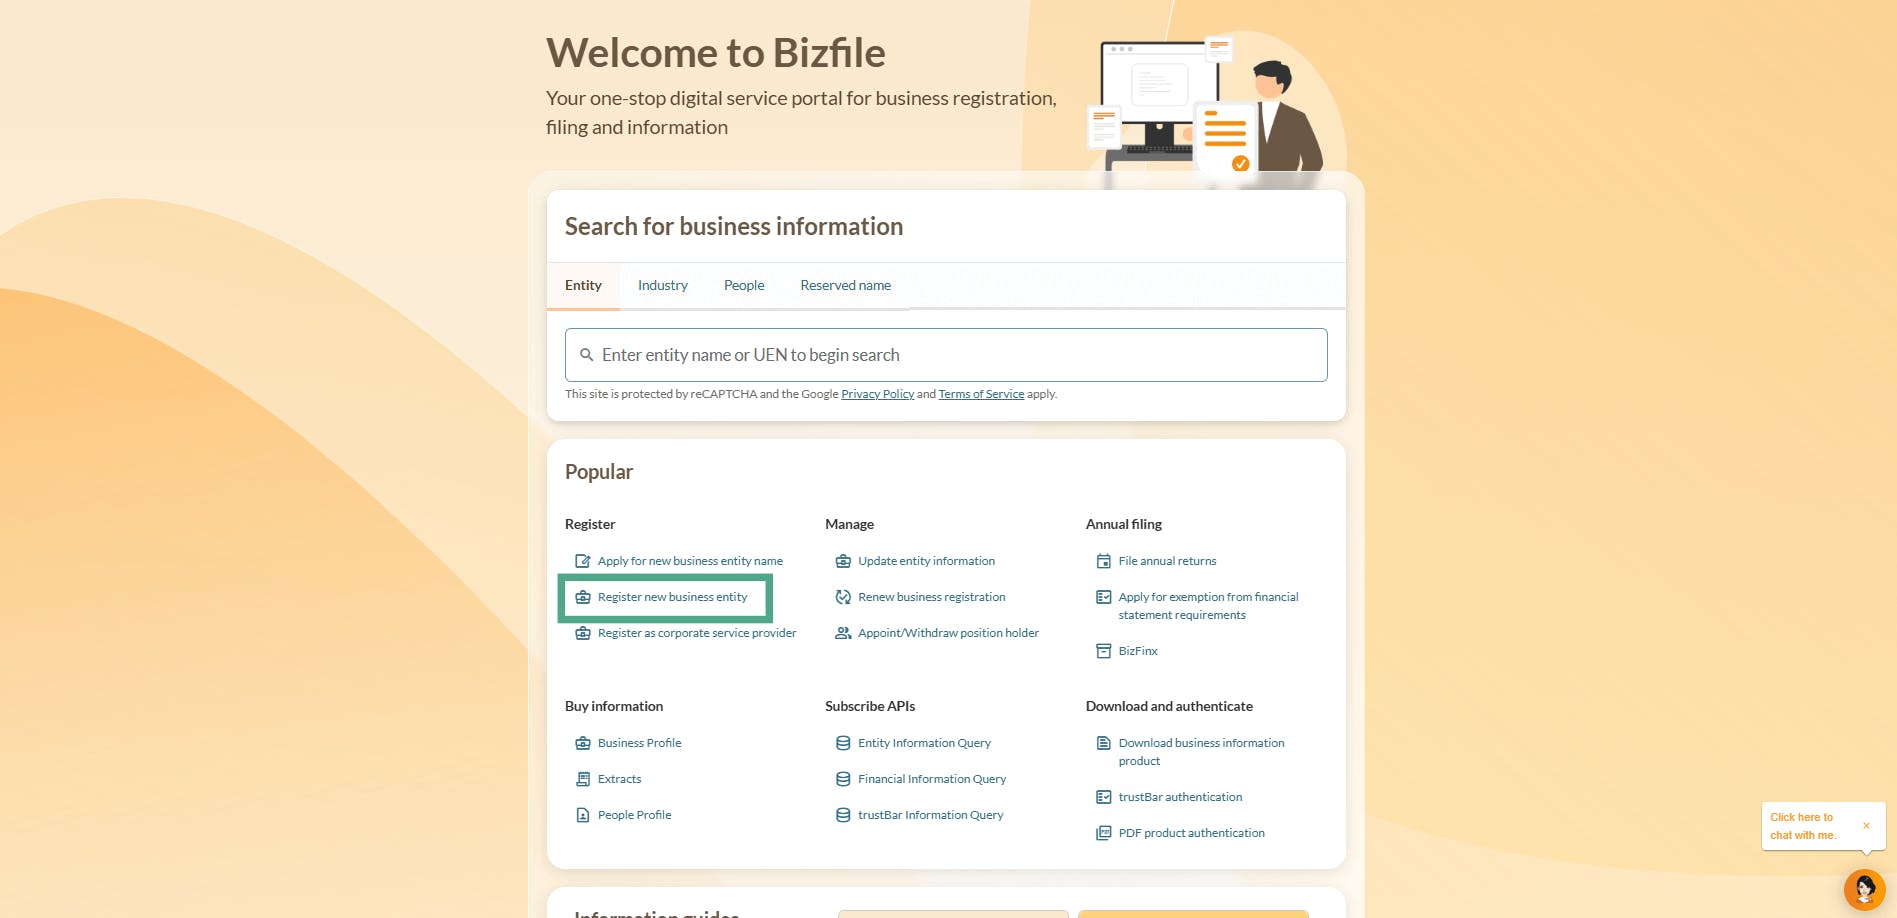This screenshot has width=1897, height=918.
Task: Open the Reserved name tab
Action: point(845,285)
